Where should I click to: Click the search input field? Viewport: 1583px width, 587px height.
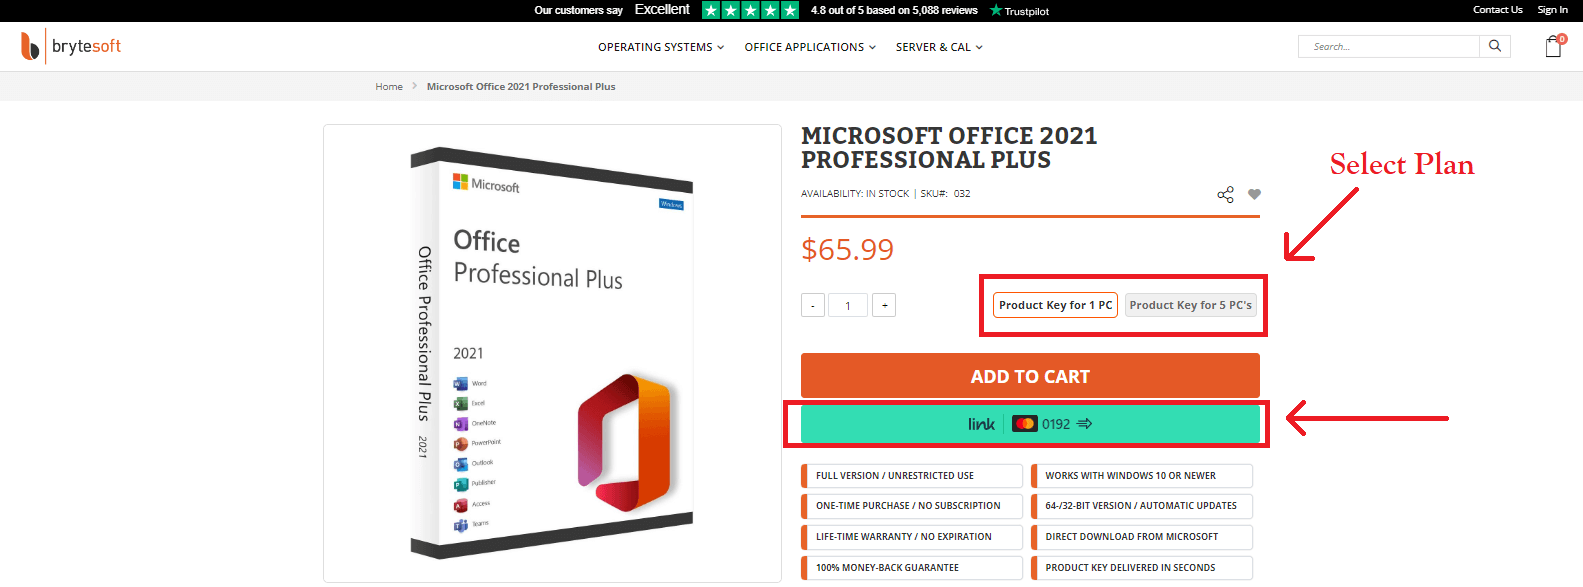tap(1390, 46)
